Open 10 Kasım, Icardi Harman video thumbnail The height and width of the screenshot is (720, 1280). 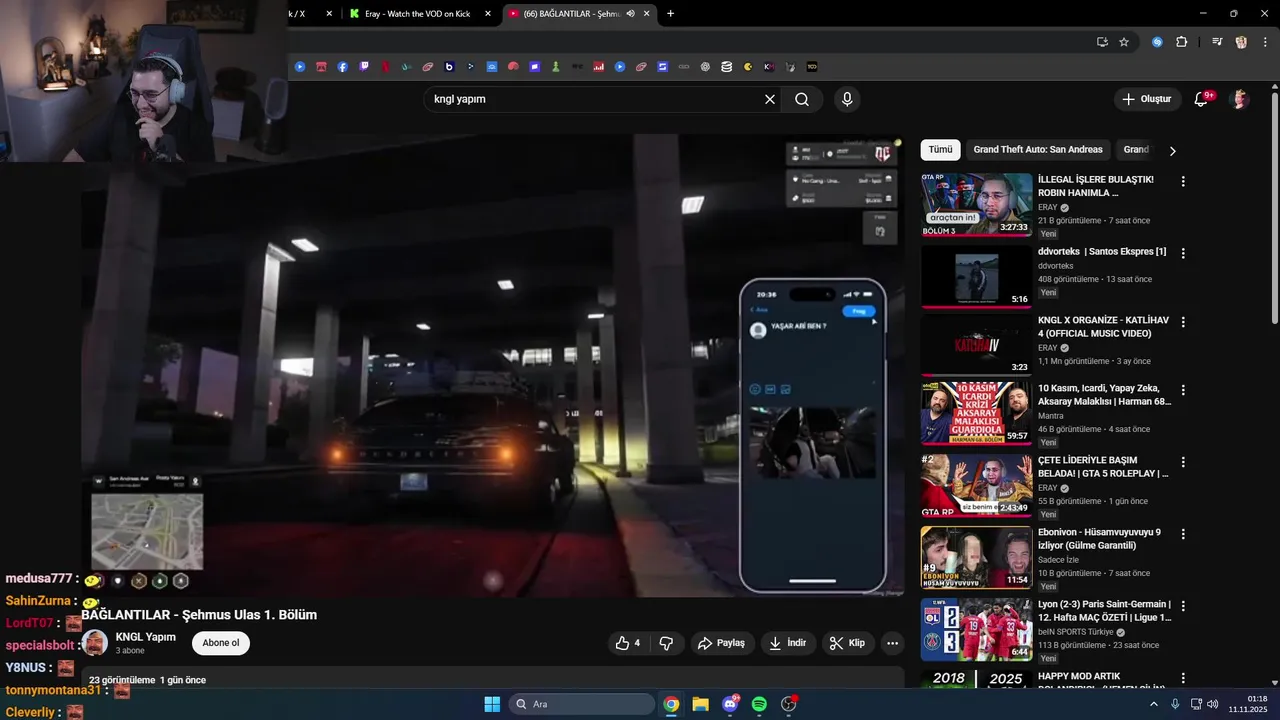coord(976,413)
